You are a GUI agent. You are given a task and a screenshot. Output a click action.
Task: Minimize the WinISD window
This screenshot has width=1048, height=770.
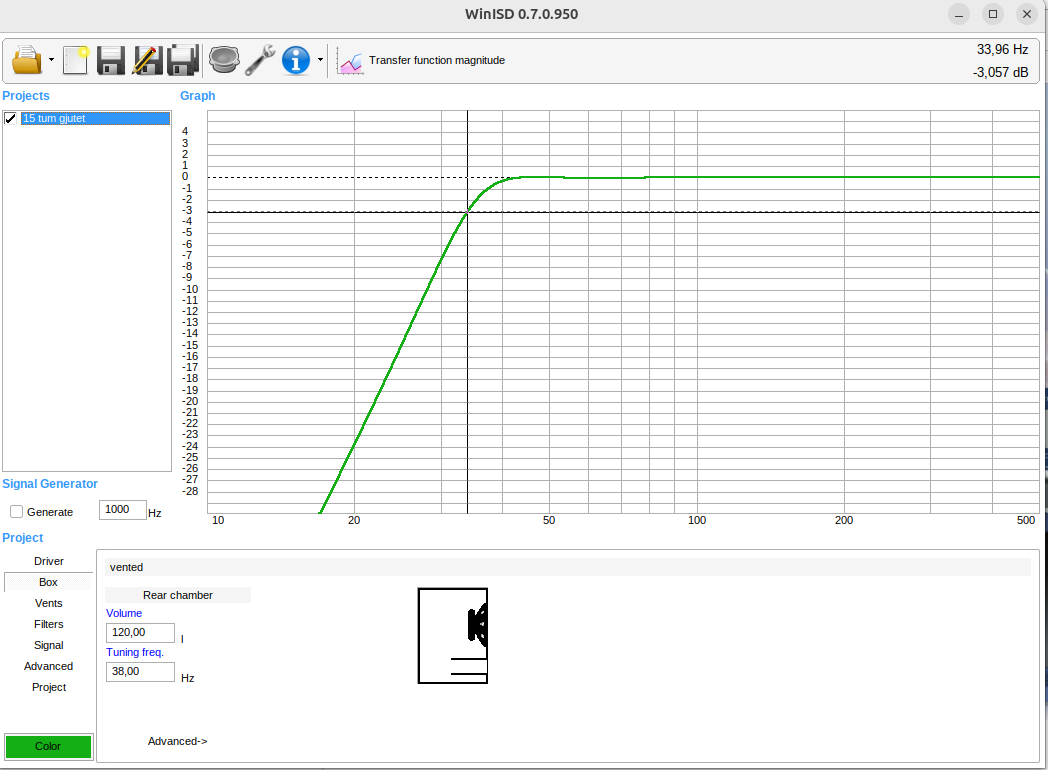pyautogui.click(x=958, y=14)
